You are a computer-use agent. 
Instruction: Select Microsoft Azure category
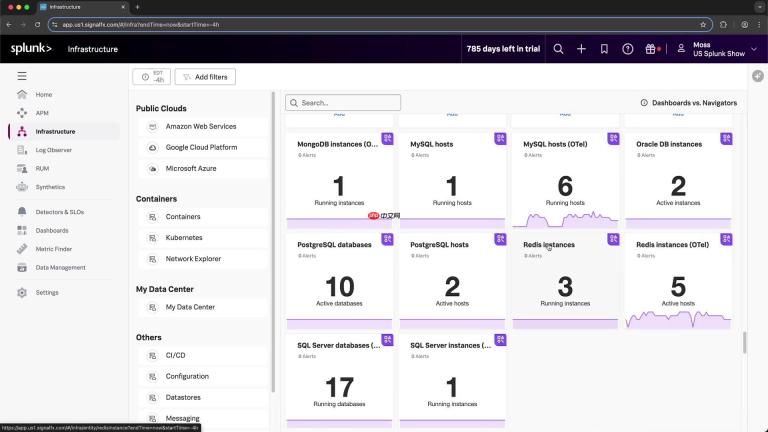tap(203, 168)
